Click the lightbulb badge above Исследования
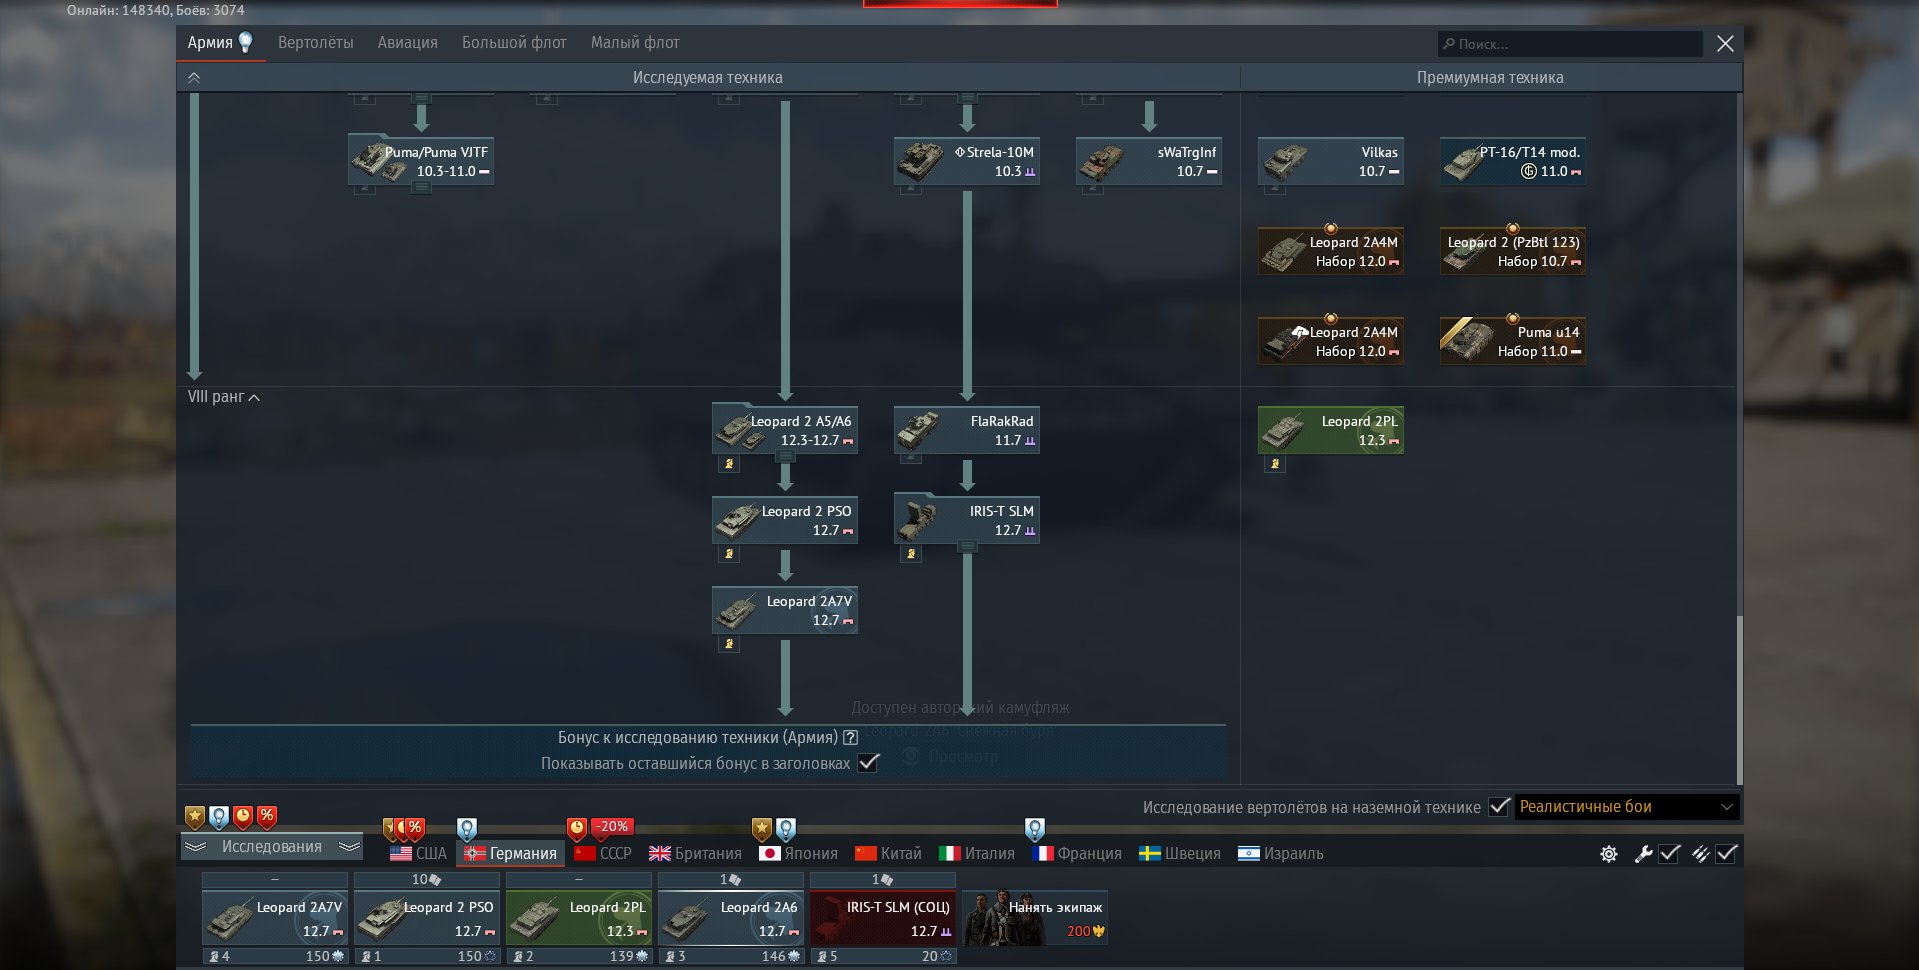This screenshot has height=970, width=1919. (218, 817)
